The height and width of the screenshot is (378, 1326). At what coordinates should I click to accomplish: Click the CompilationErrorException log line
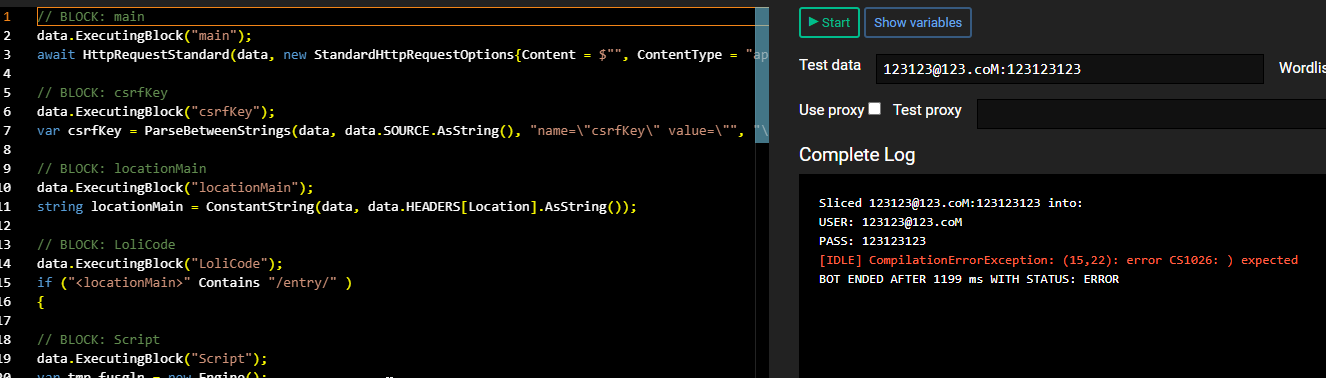pyautogui.click(x=1058, y=260)
